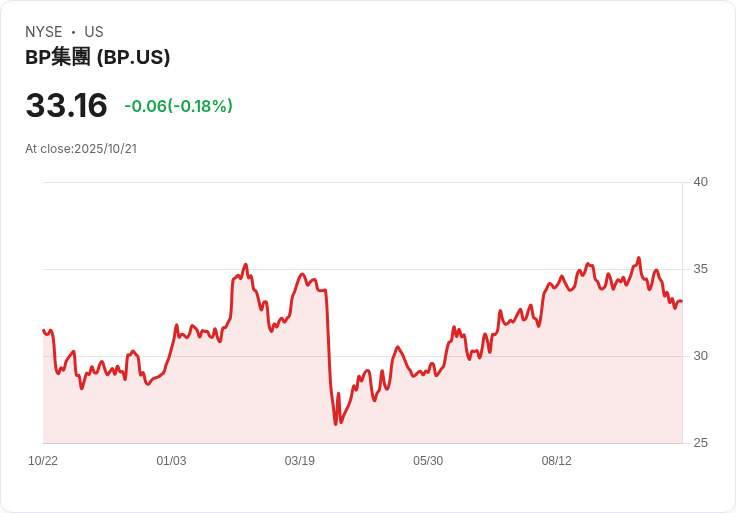The width and height of the screenshot is (736, 513).
Task: Click the US market label
Action: [94, 32]
